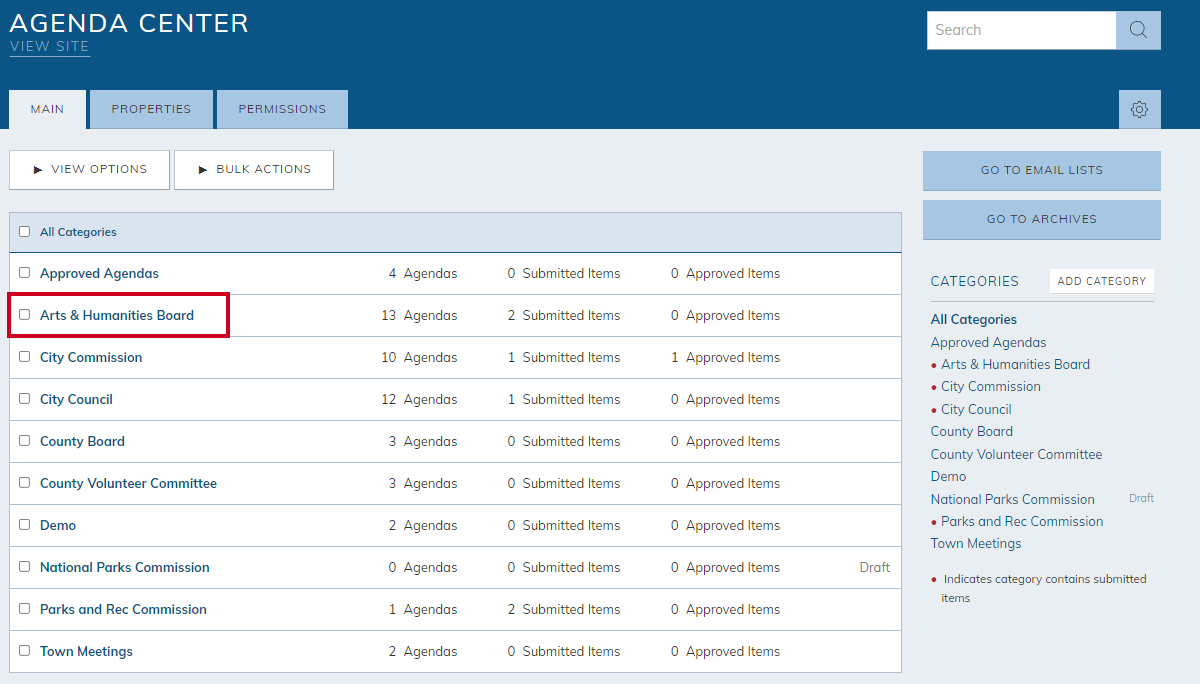The image size is (1200, 684).
Task: Select County Board in the sidebar
Action: (972, 431)
